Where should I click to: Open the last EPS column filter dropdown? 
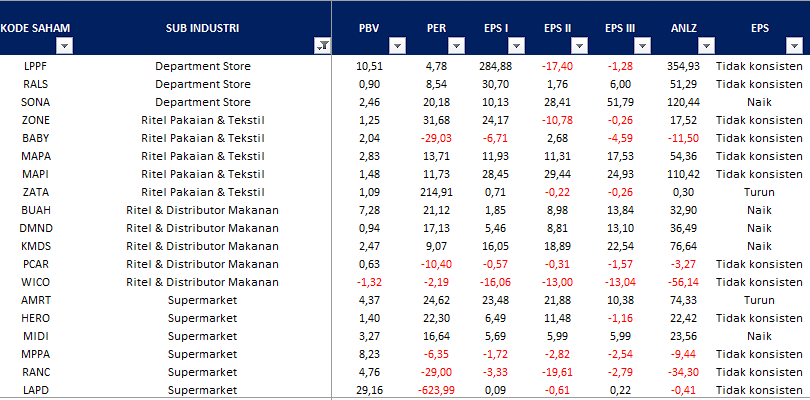tap(796, 46)
